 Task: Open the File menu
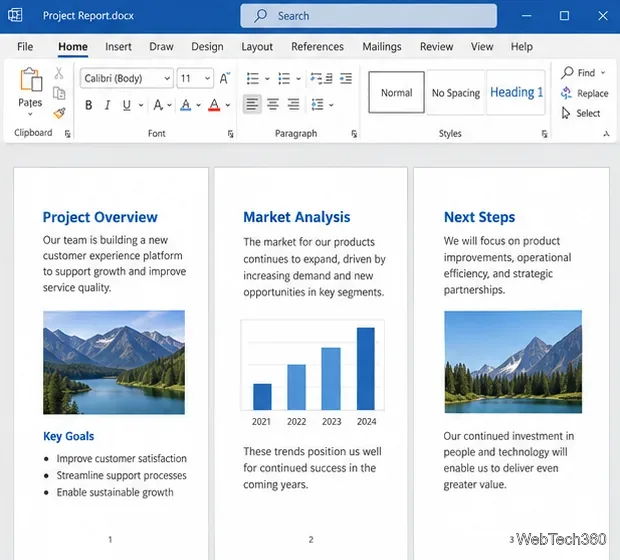[25, 47]
